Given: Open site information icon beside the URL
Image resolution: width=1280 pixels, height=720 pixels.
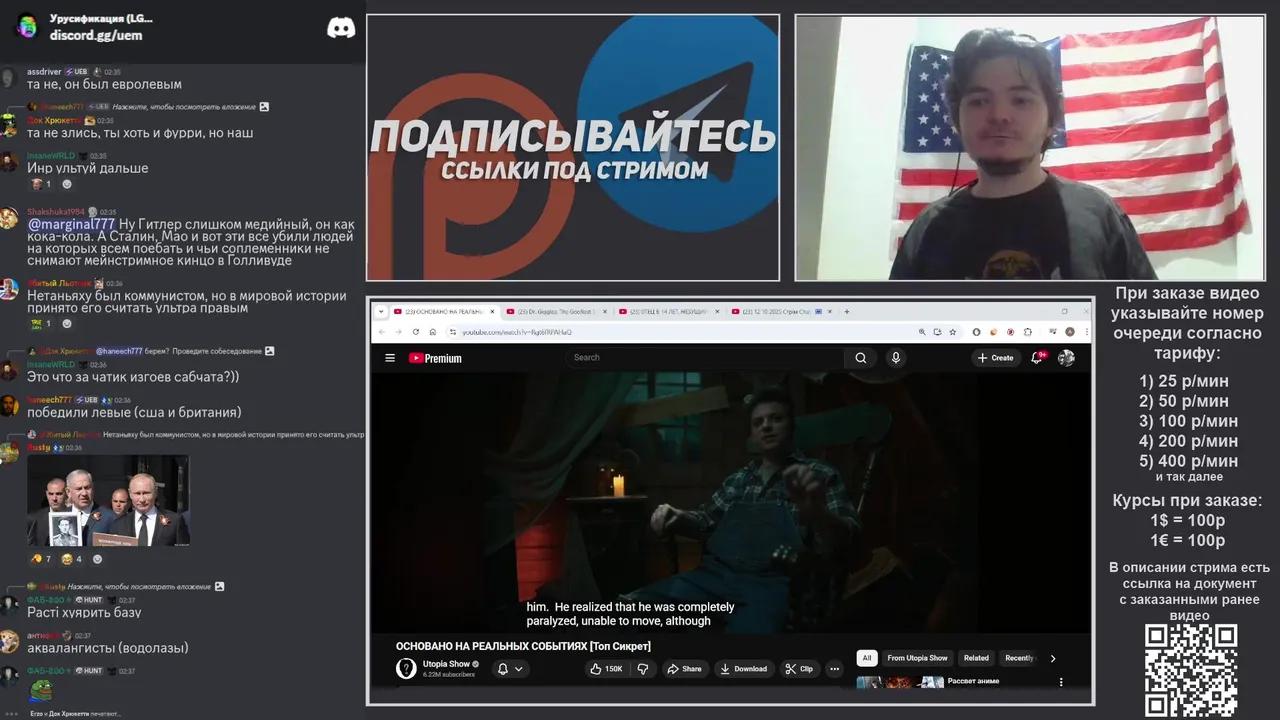Looking at the screenshot, I should [452, 332].
